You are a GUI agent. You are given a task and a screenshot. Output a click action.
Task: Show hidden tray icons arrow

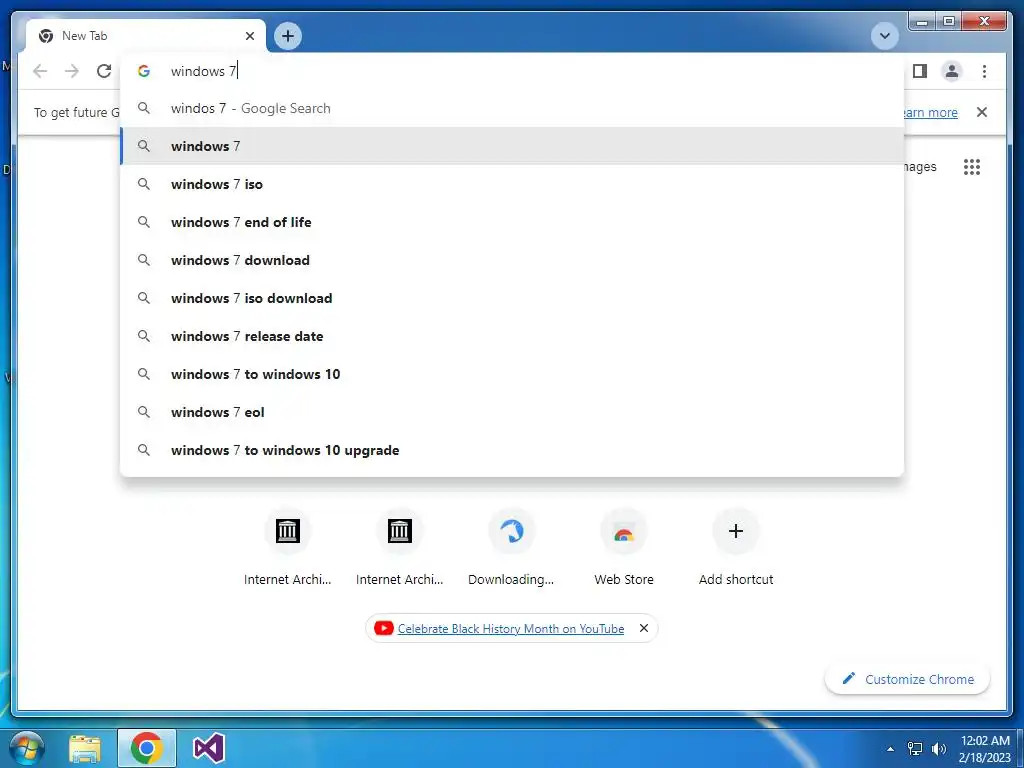tap(890, 749)
